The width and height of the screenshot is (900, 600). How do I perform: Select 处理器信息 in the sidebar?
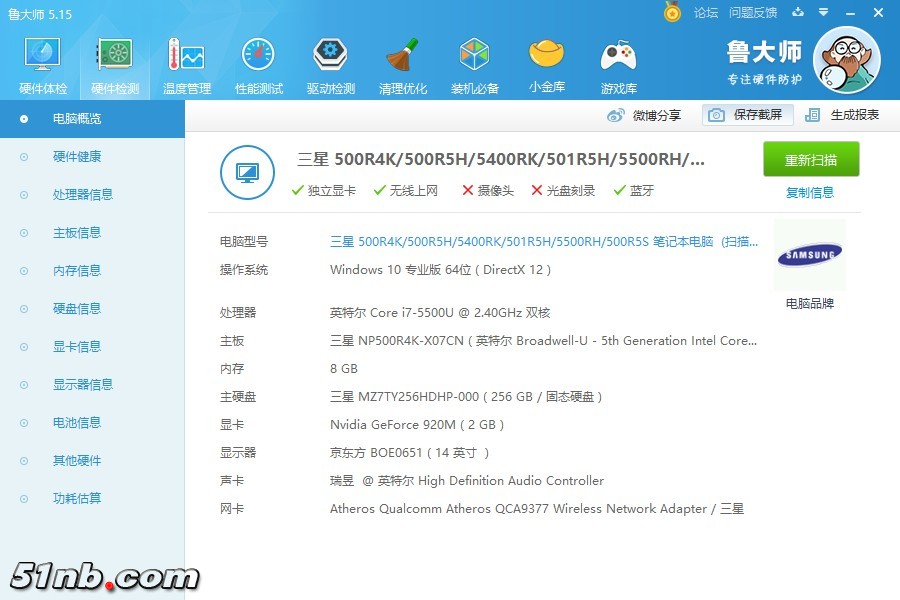83,195
